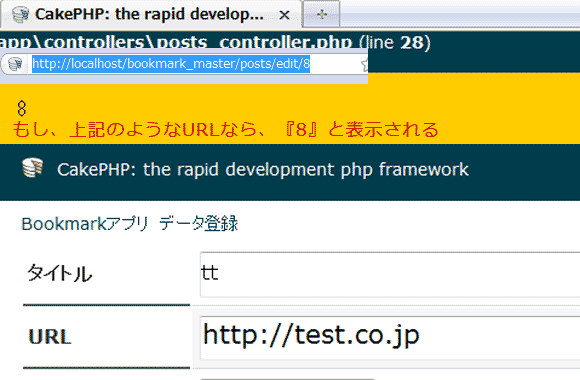580x380 pixels.
Task: Click the debug output value 8
Action: (21, 108)
